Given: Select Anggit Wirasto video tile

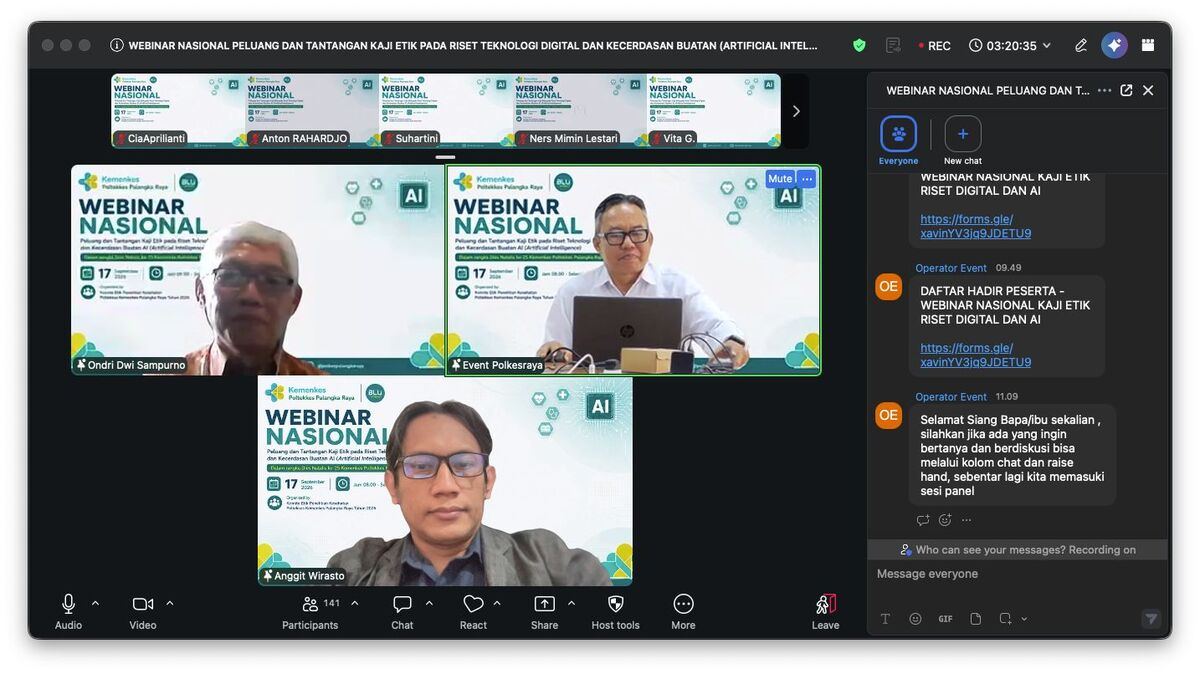Looking at the screenshot, I should point(445,481).
